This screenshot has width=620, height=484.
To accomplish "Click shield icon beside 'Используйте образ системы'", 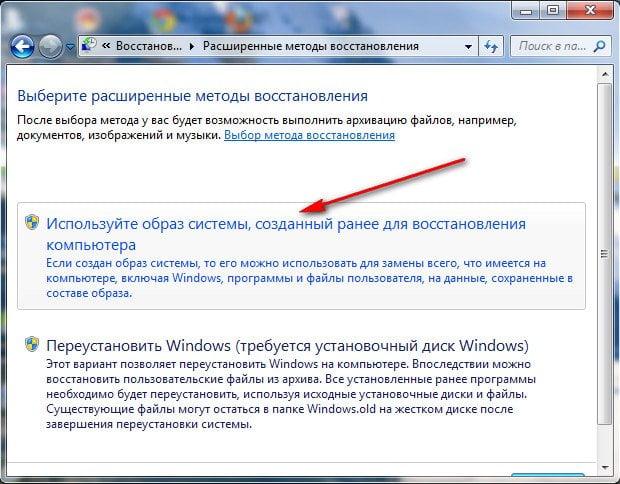I will pyautogui.click(x=32, y=224).
